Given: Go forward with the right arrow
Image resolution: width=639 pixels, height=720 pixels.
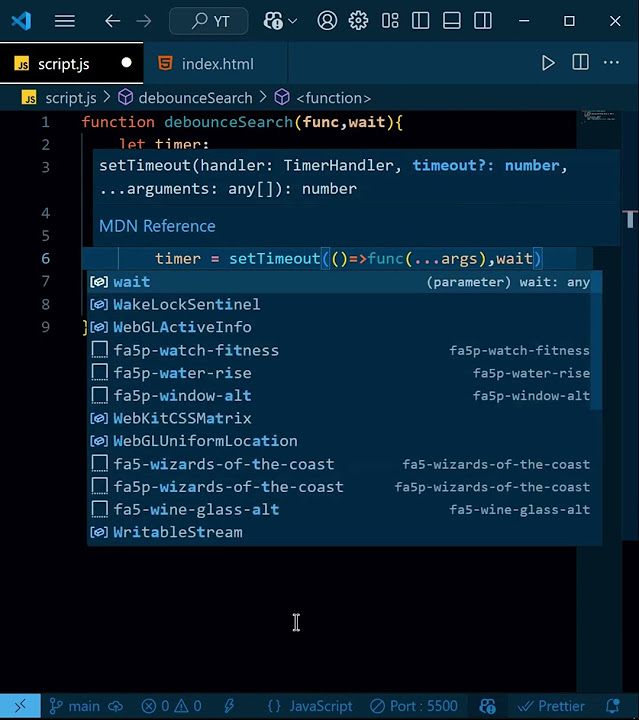Looking at the screenshot, I should pos(144,21).
